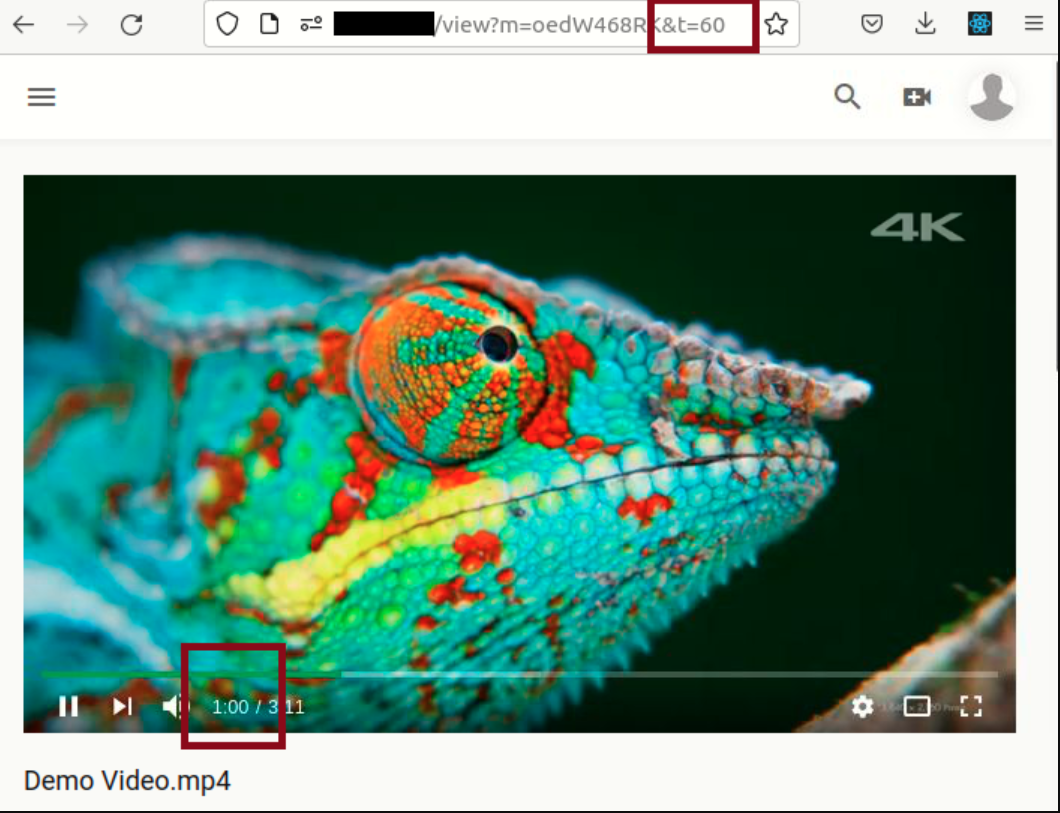The height and width of the screenshot is (813, 1060).
Task: Open the Firefox downloads panel
Action: point(925,25)
